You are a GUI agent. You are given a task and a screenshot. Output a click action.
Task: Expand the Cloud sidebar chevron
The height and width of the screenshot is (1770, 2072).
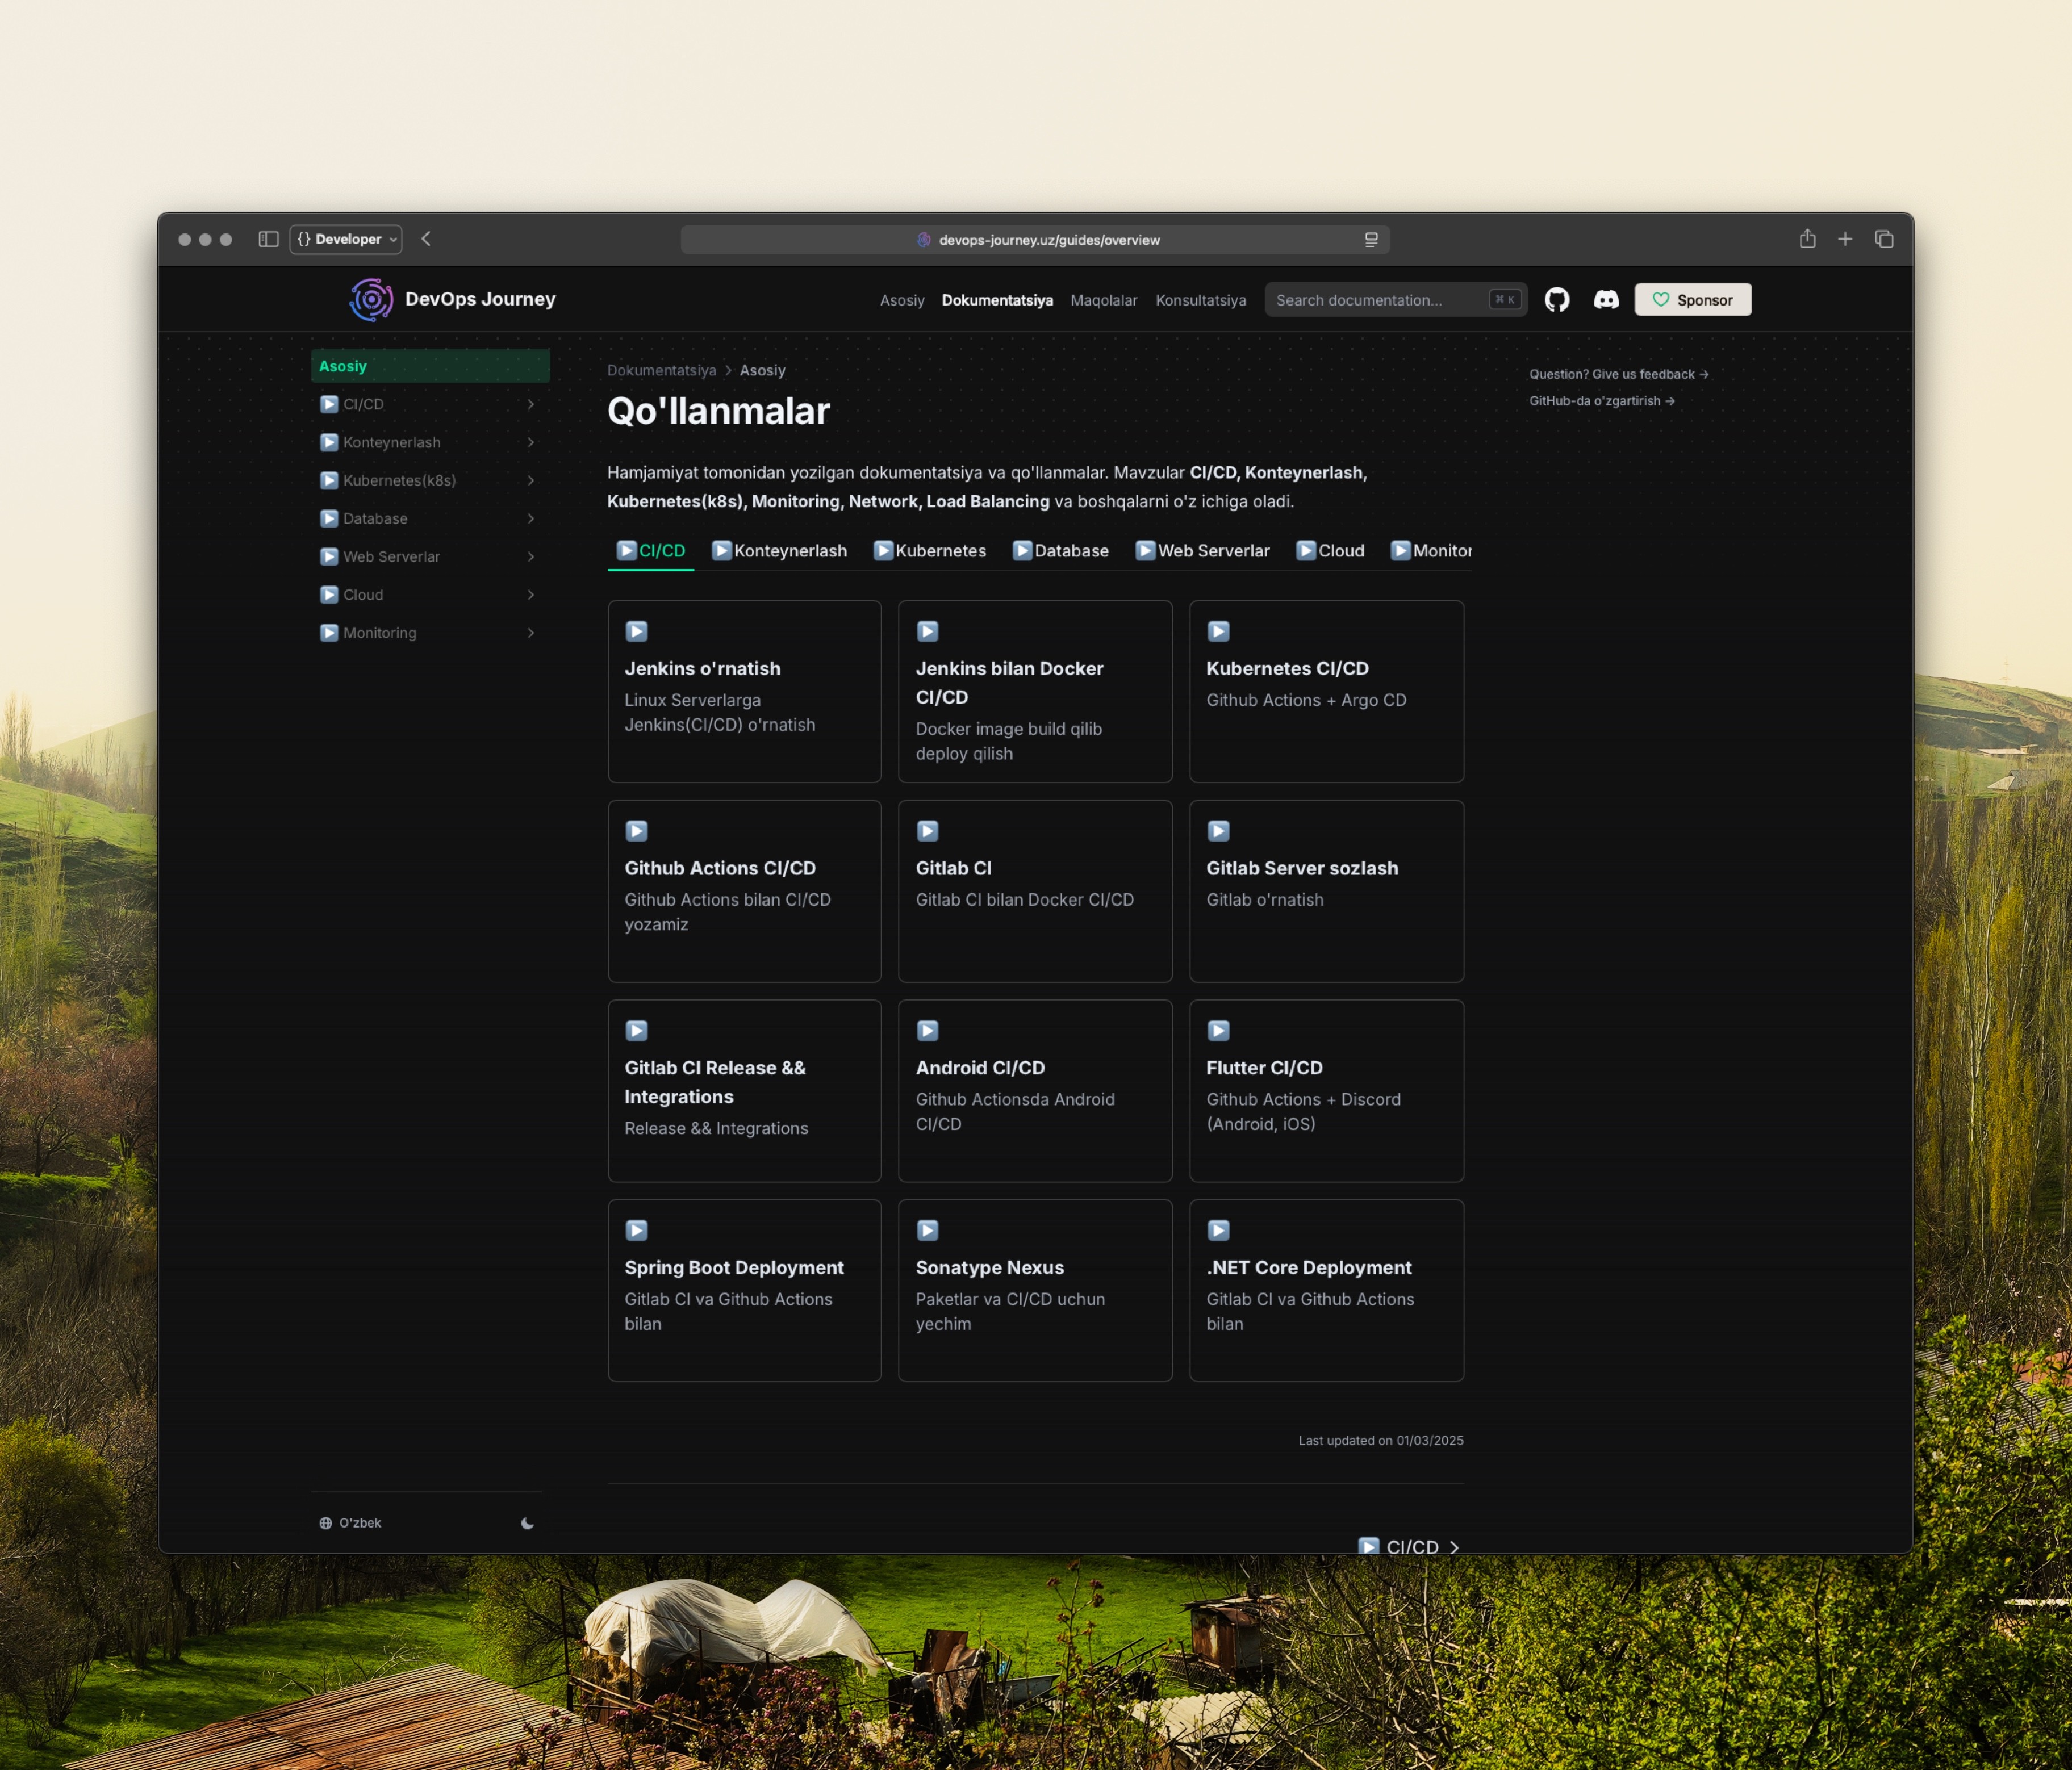tap(530, 594)
